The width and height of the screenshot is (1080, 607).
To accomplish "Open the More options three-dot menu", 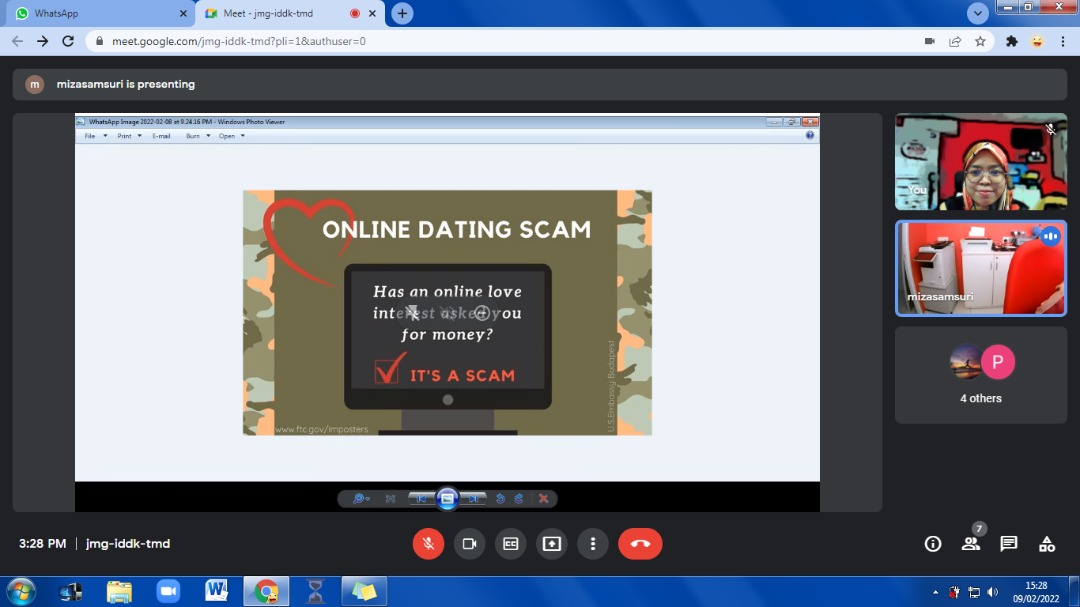I will (x=593, y=544).
